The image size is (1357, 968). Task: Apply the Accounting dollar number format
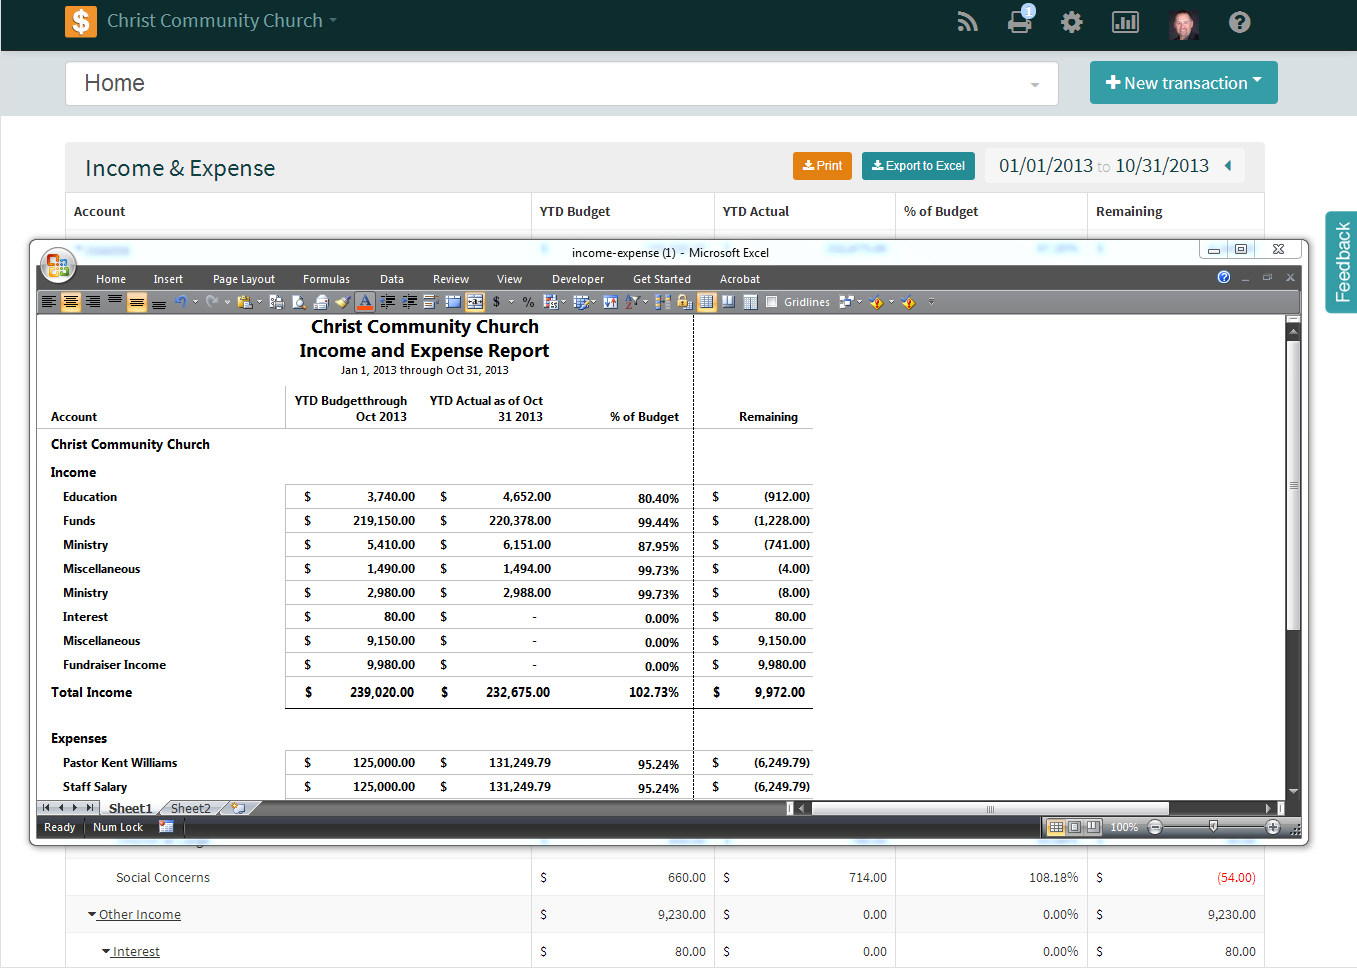click(496, 302)
